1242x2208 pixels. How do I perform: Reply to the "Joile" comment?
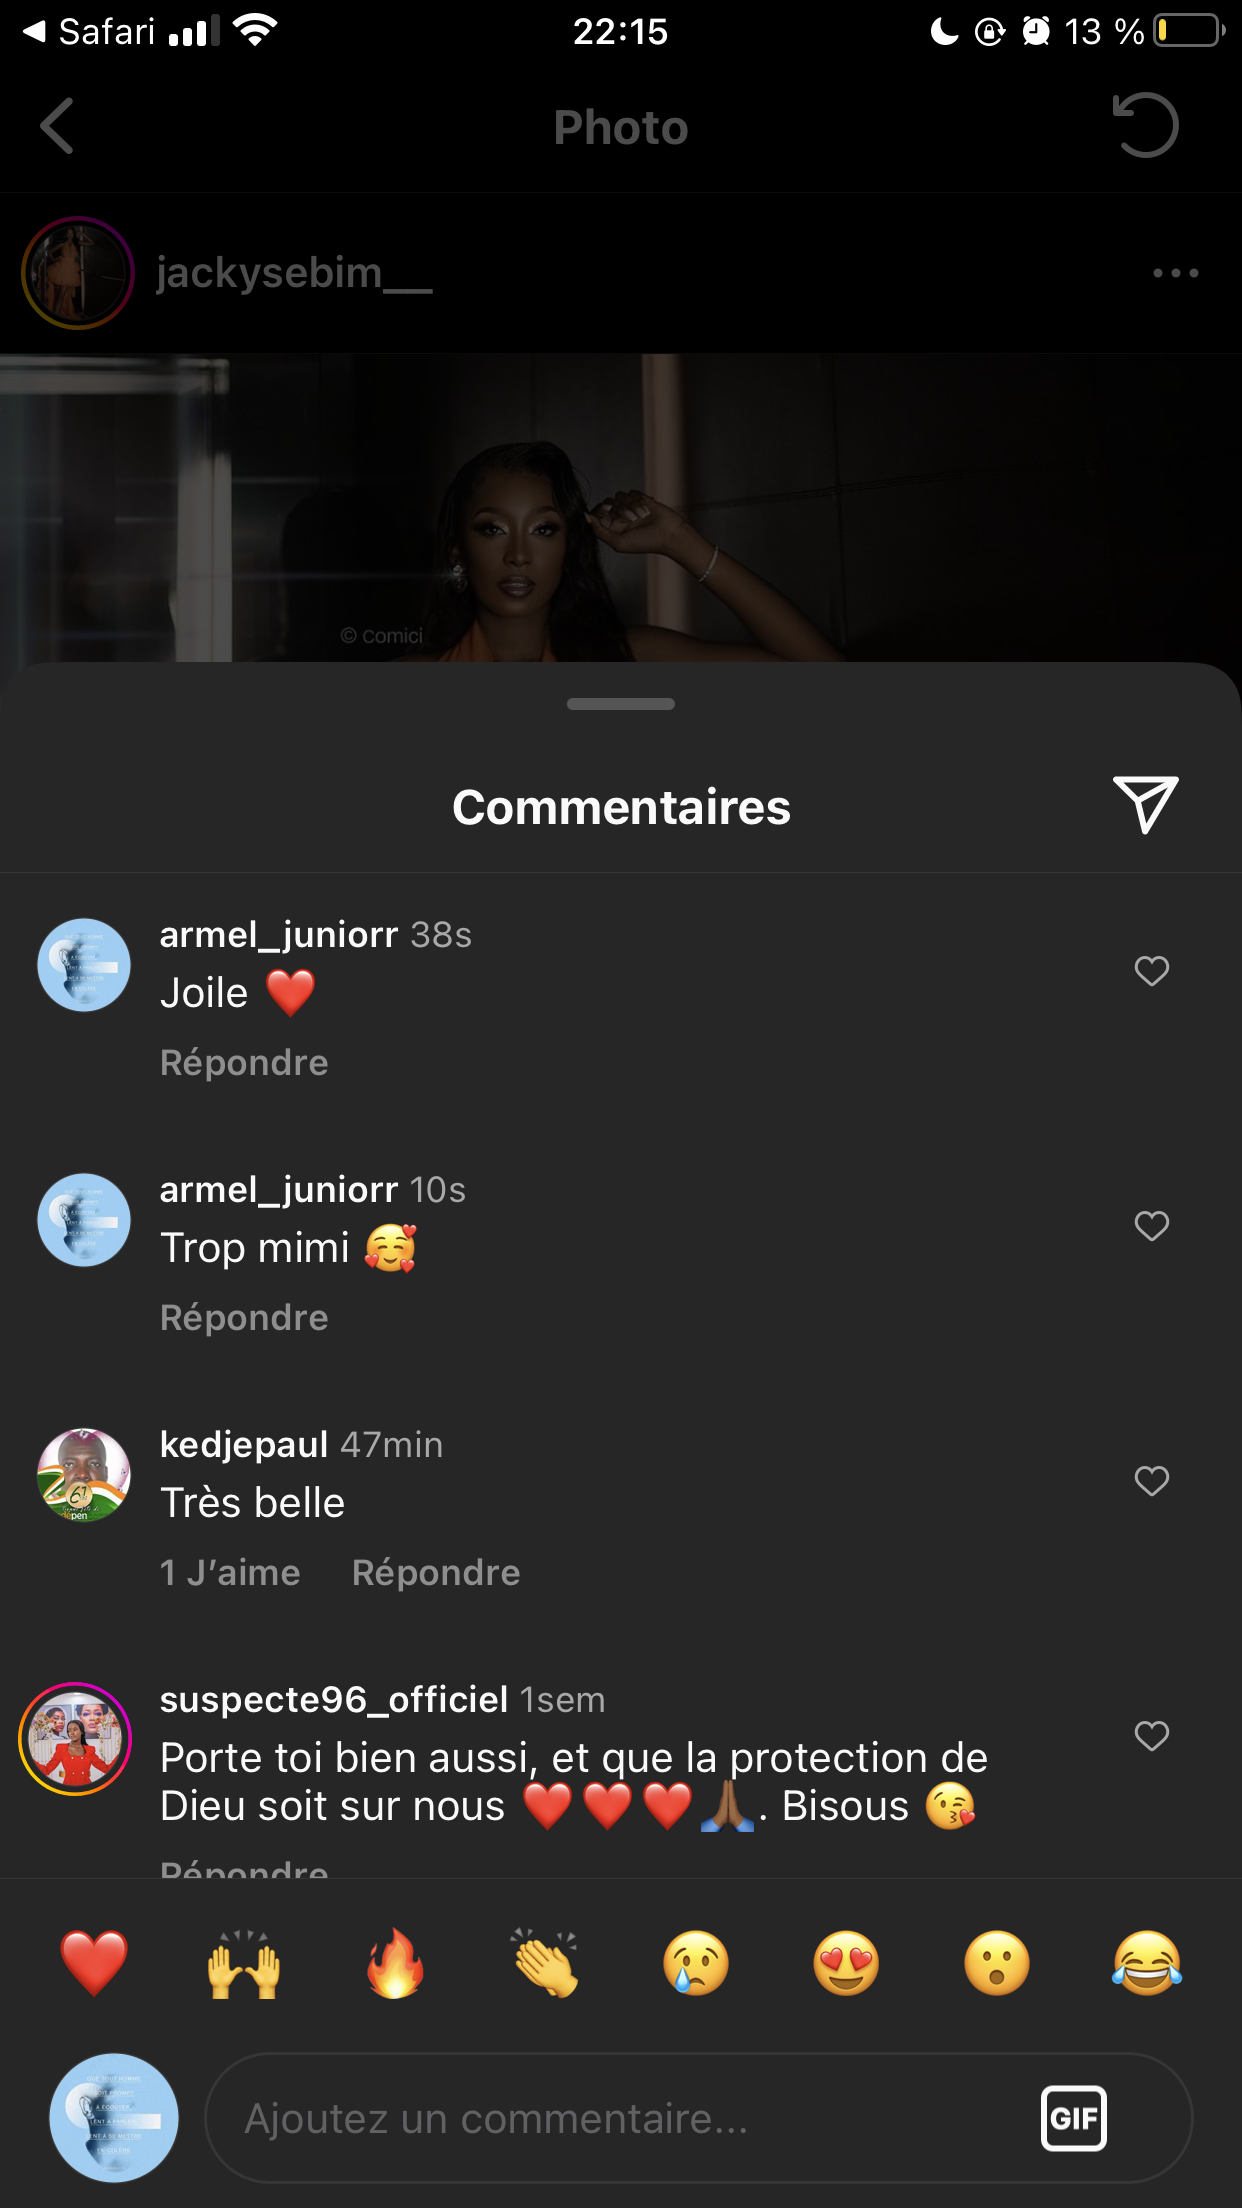pyautogui.click(x=244, y=1063)
